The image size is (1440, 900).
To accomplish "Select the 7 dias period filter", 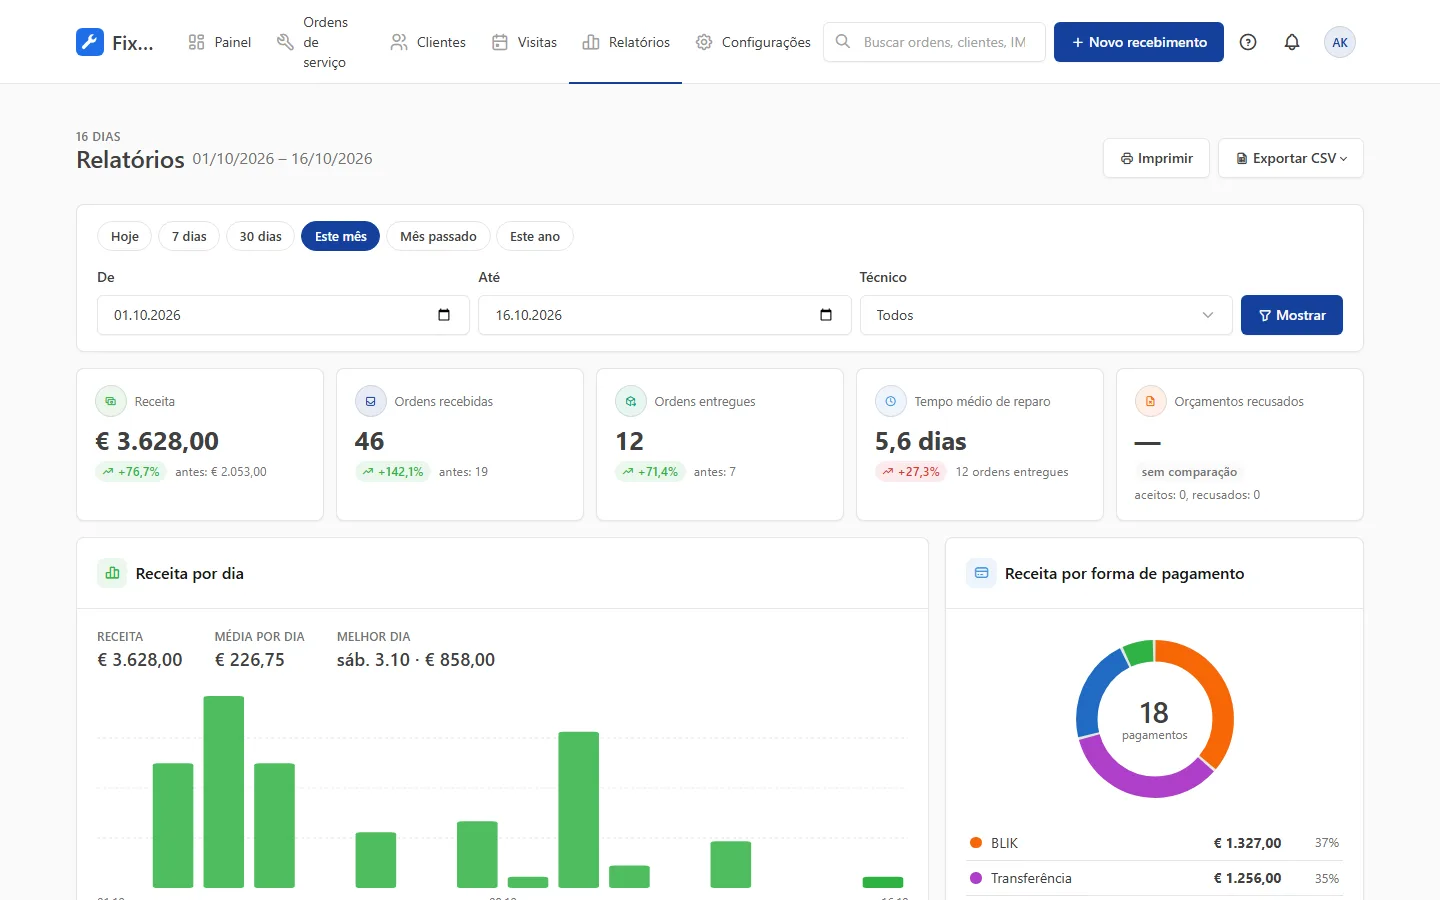I will pos(189,236).
